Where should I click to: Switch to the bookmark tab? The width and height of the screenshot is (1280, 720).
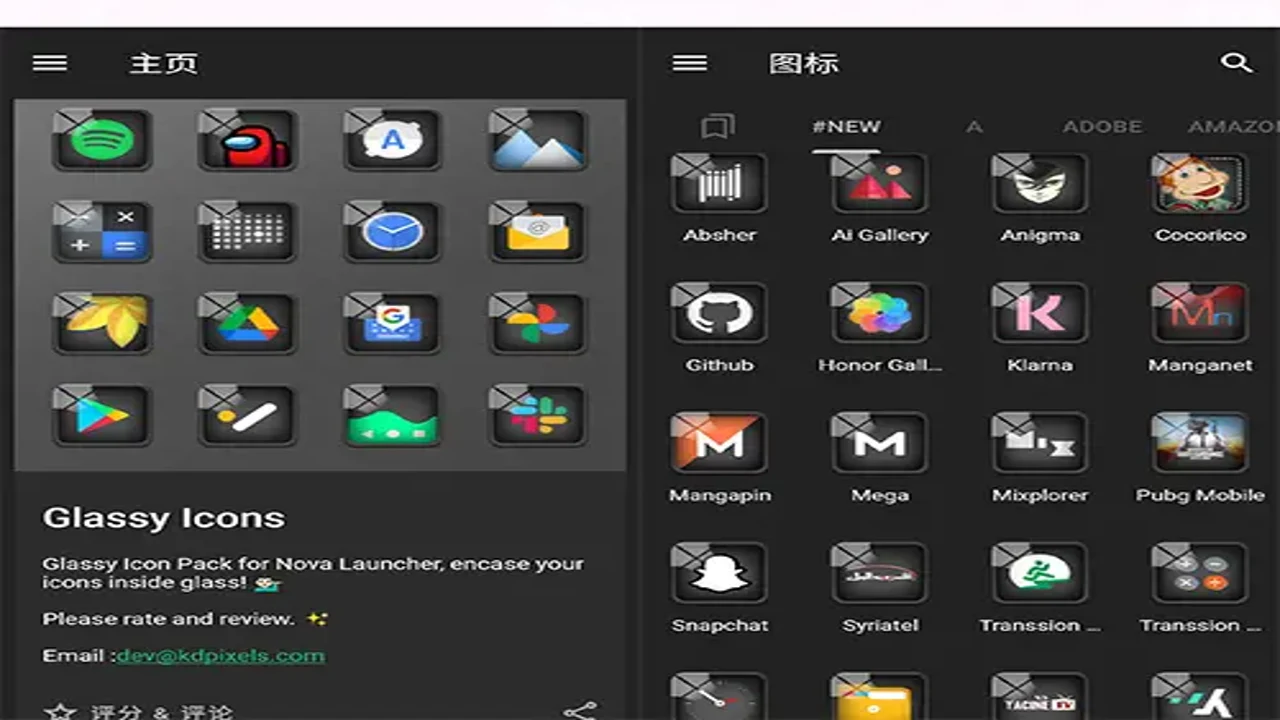click(x=717, y=127)
